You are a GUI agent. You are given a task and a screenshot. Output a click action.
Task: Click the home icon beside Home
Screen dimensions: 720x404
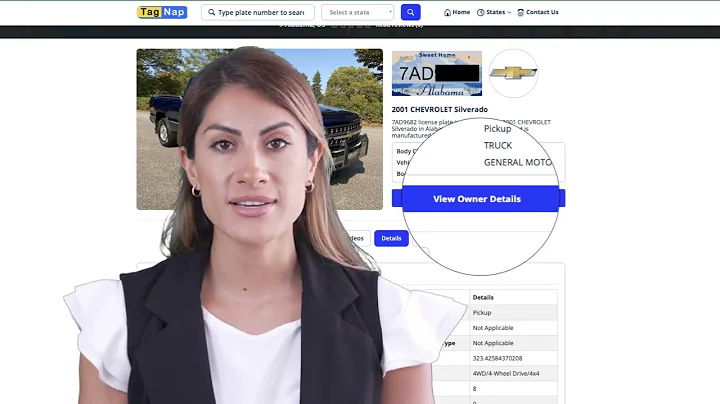click(x=447, y=12)
